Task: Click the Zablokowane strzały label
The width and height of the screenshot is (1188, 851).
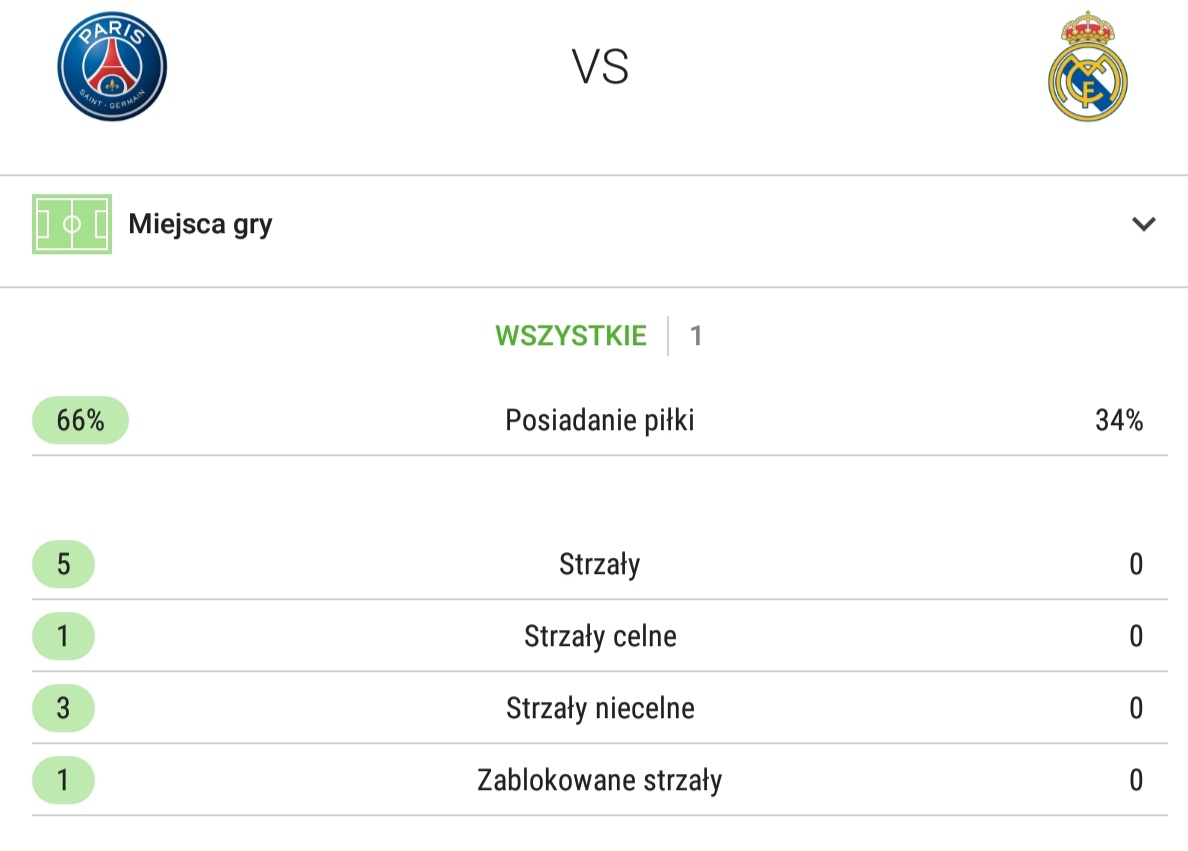Action: 599,780
